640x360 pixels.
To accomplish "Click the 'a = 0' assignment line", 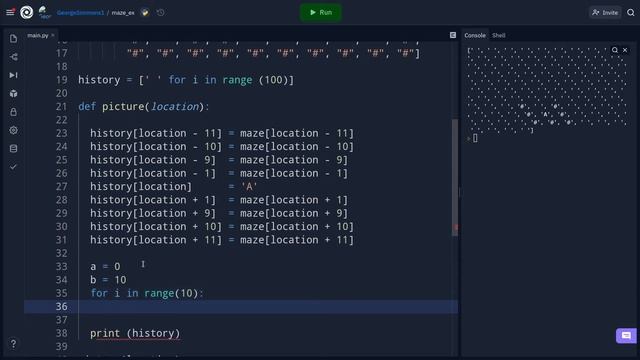I will click(x=105, y=267).
